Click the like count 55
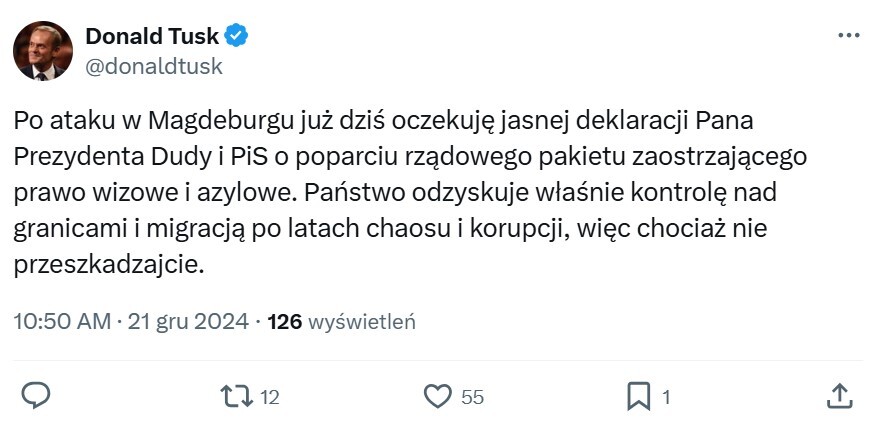The image size is (877, 424). [x=472, y=397]
